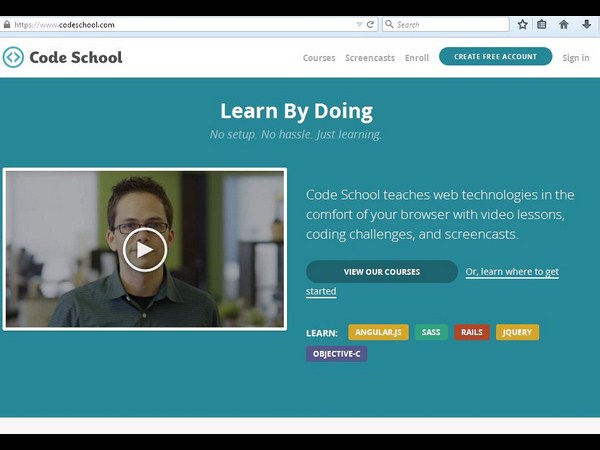This screenshot has width=600, height=450.
Task: Select the red Rails tag
Action: click(472, 332)
